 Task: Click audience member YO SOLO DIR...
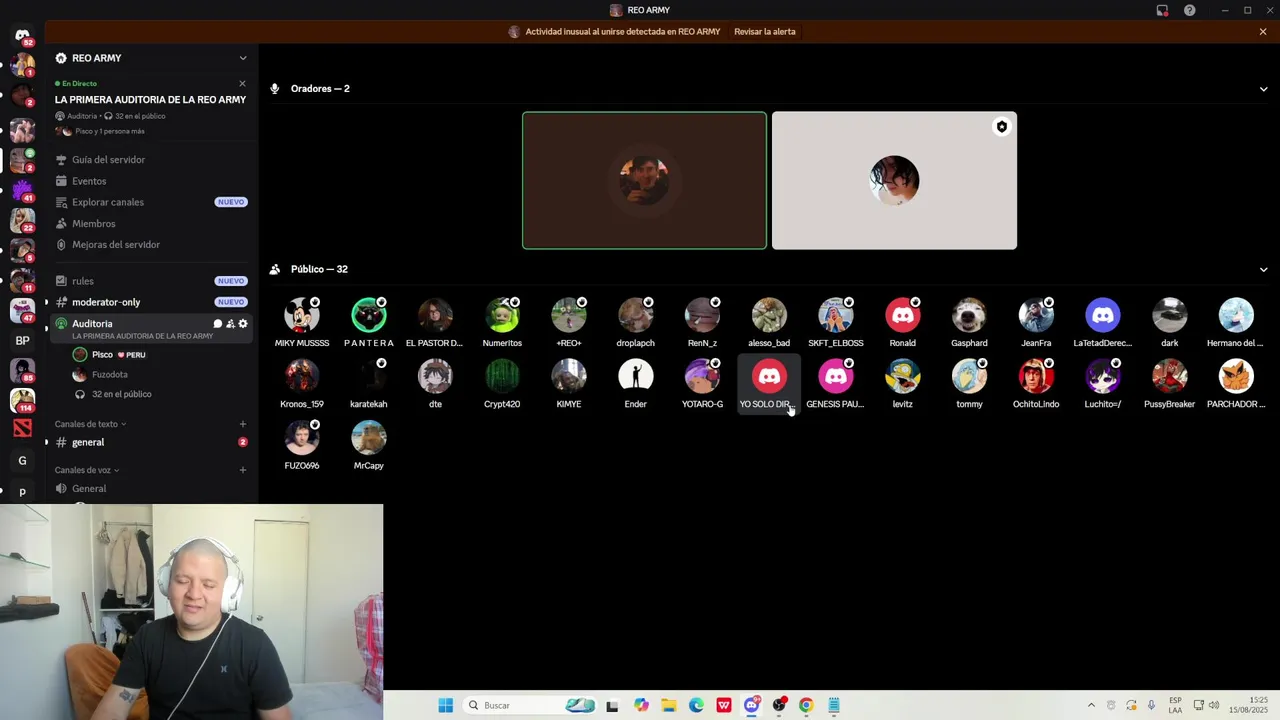point(769,384)
